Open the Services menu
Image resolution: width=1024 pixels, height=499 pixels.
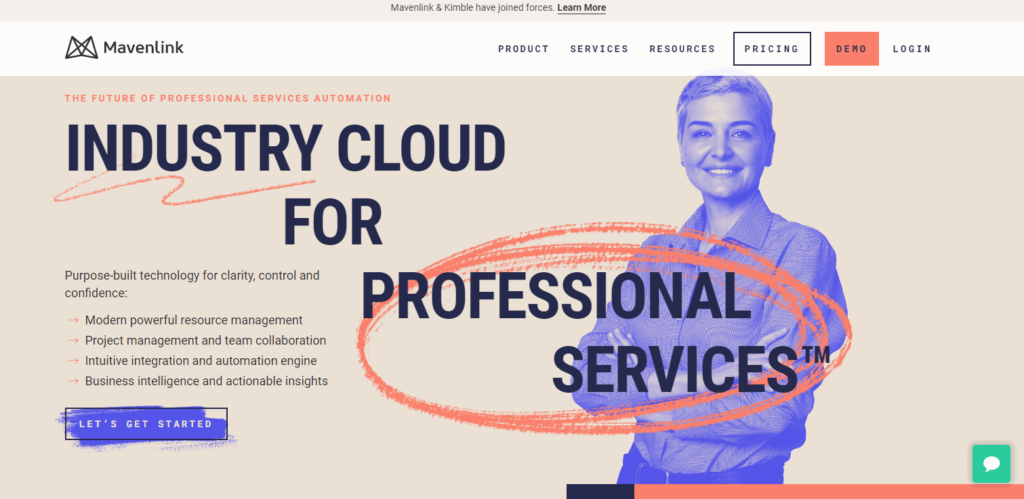pyautogui.click(x=599, y=49)
